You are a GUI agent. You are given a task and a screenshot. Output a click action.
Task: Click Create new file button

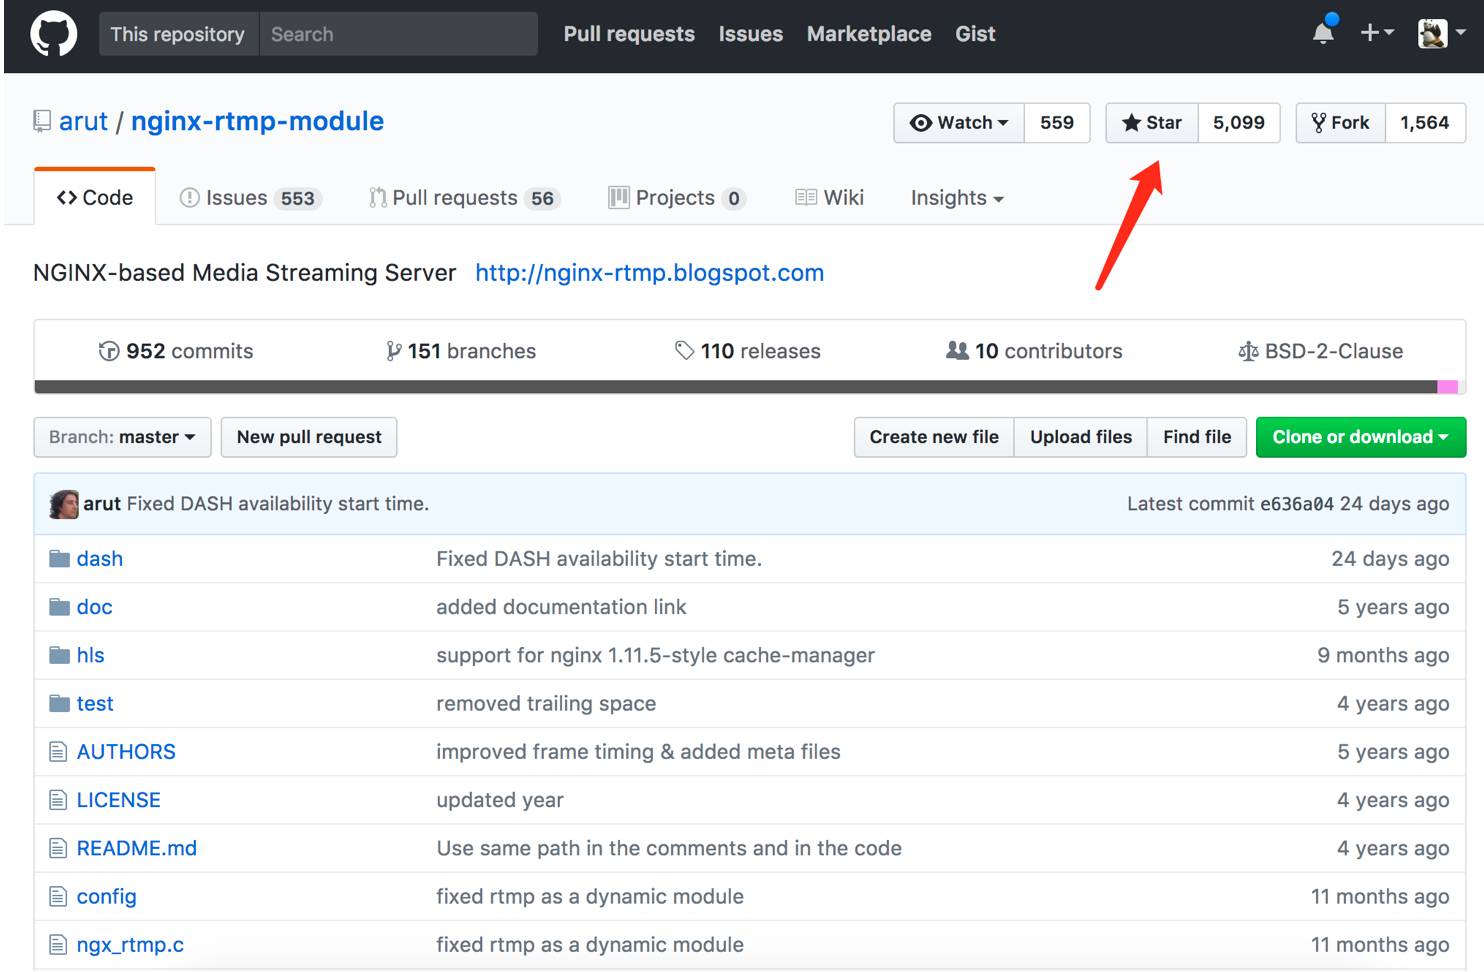pyautogui.click(x=934, y=437)
